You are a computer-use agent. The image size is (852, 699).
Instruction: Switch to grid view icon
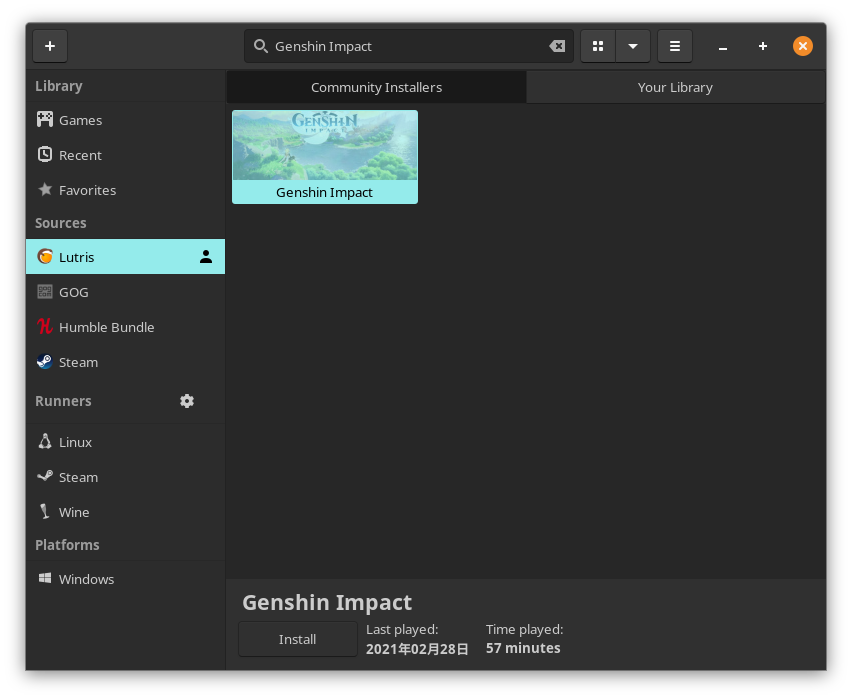click(x=598, y=46)
